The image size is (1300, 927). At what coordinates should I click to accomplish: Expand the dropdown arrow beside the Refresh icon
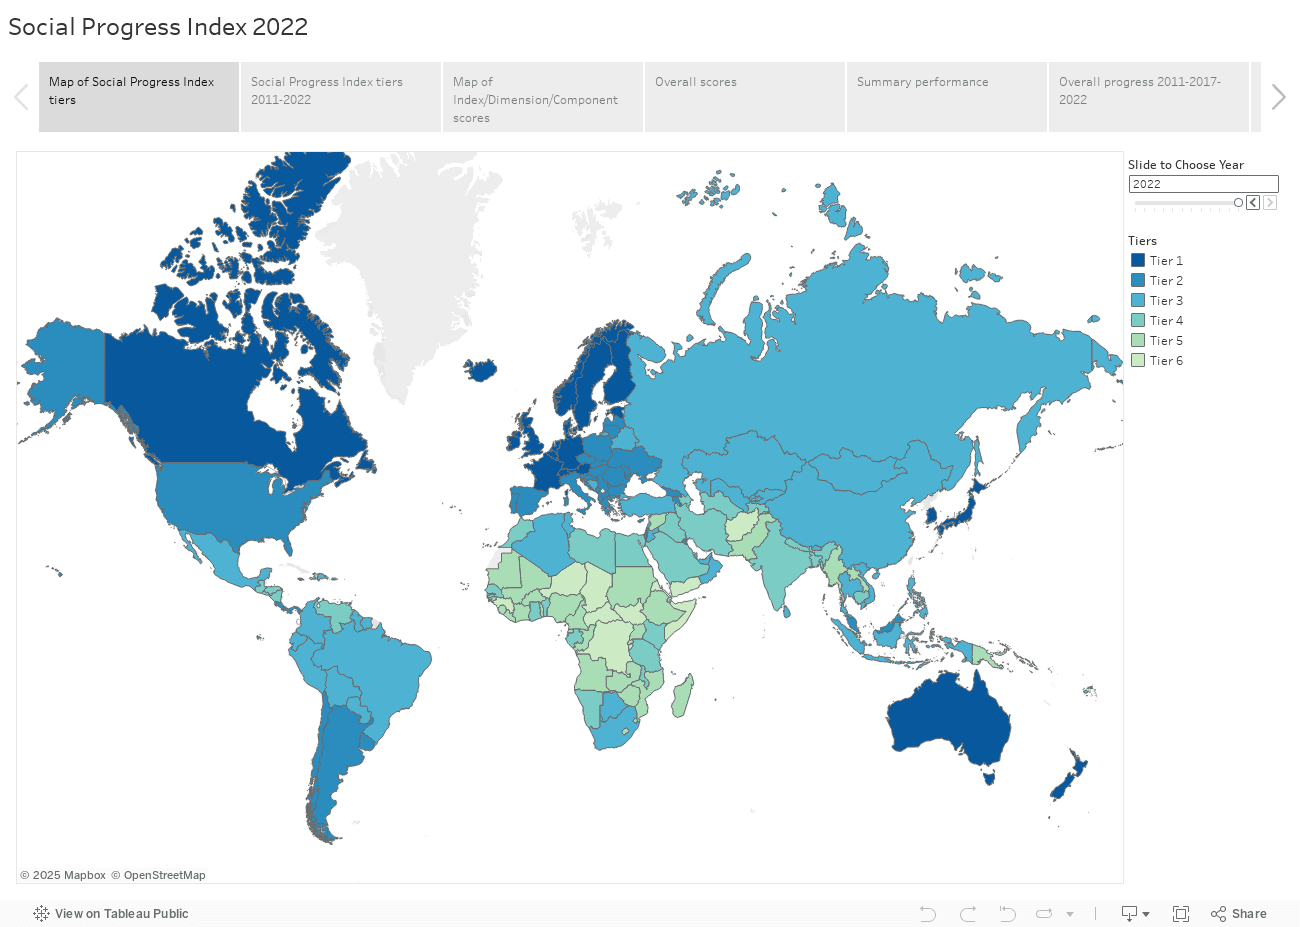pos(1070,914)
